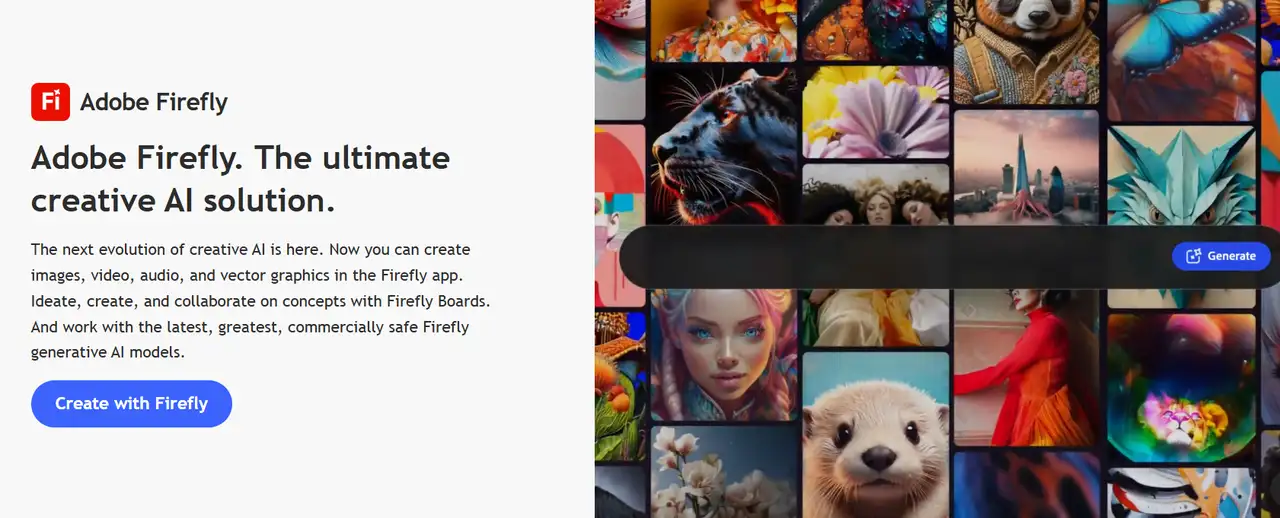Open the three sleeping women thumbnail
The width and height of the screenshot is (1280, 518).
tap(876, 197)
